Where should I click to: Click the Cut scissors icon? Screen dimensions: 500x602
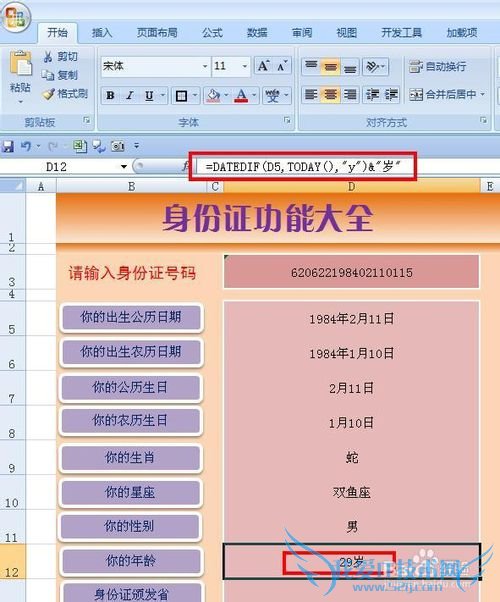click(48, 57)
